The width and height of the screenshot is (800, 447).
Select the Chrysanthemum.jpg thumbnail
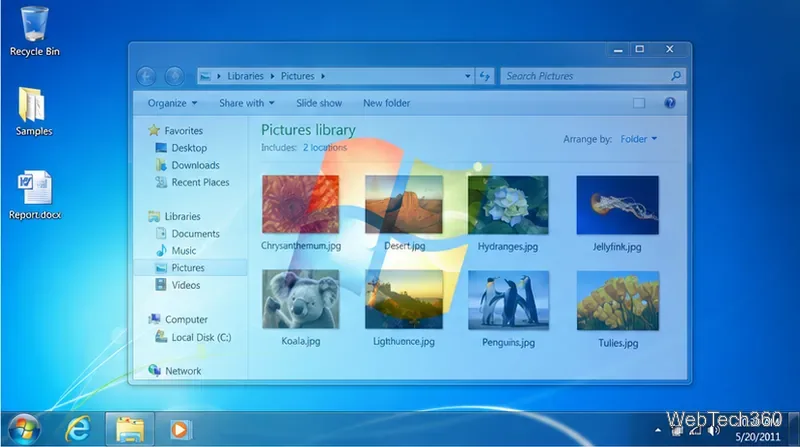301,205
